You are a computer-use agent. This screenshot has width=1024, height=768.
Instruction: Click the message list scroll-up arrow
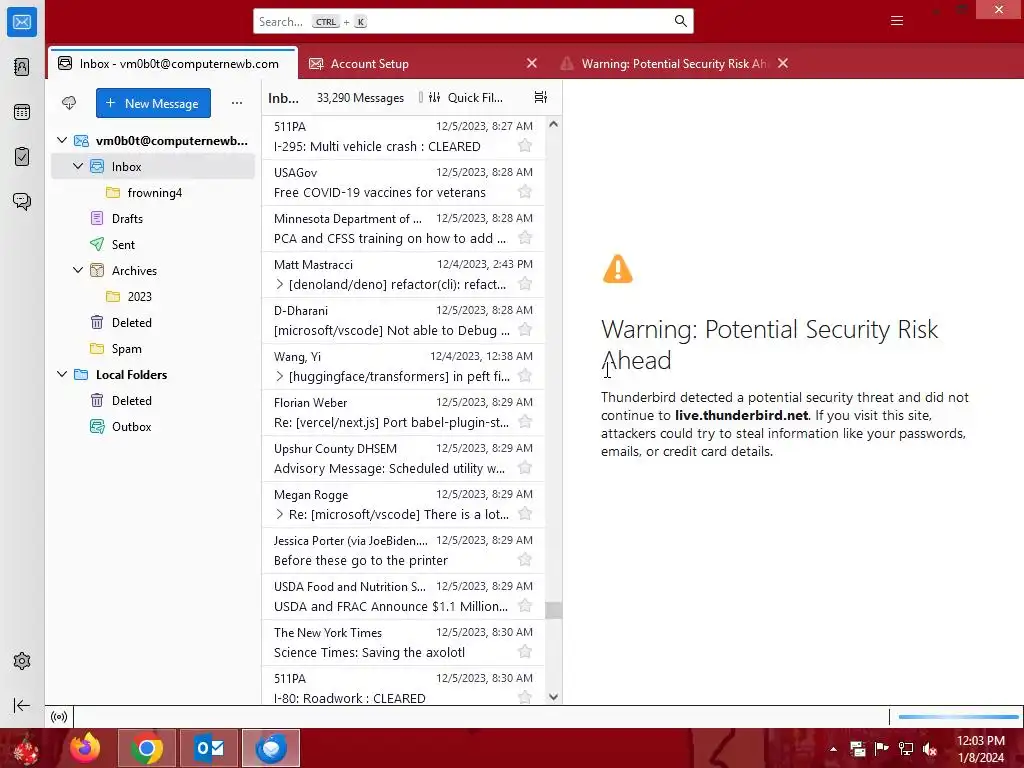tap(553, 124)
